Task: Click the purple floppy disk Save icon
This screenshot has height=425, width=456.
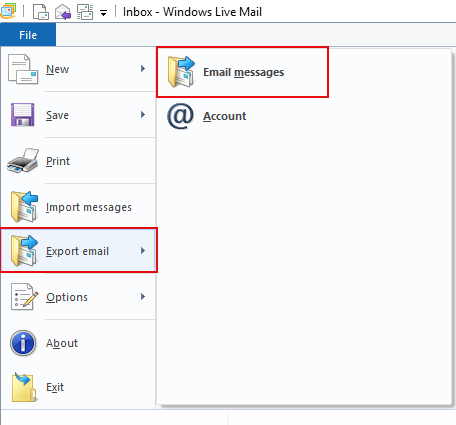Action: point(23,115)
